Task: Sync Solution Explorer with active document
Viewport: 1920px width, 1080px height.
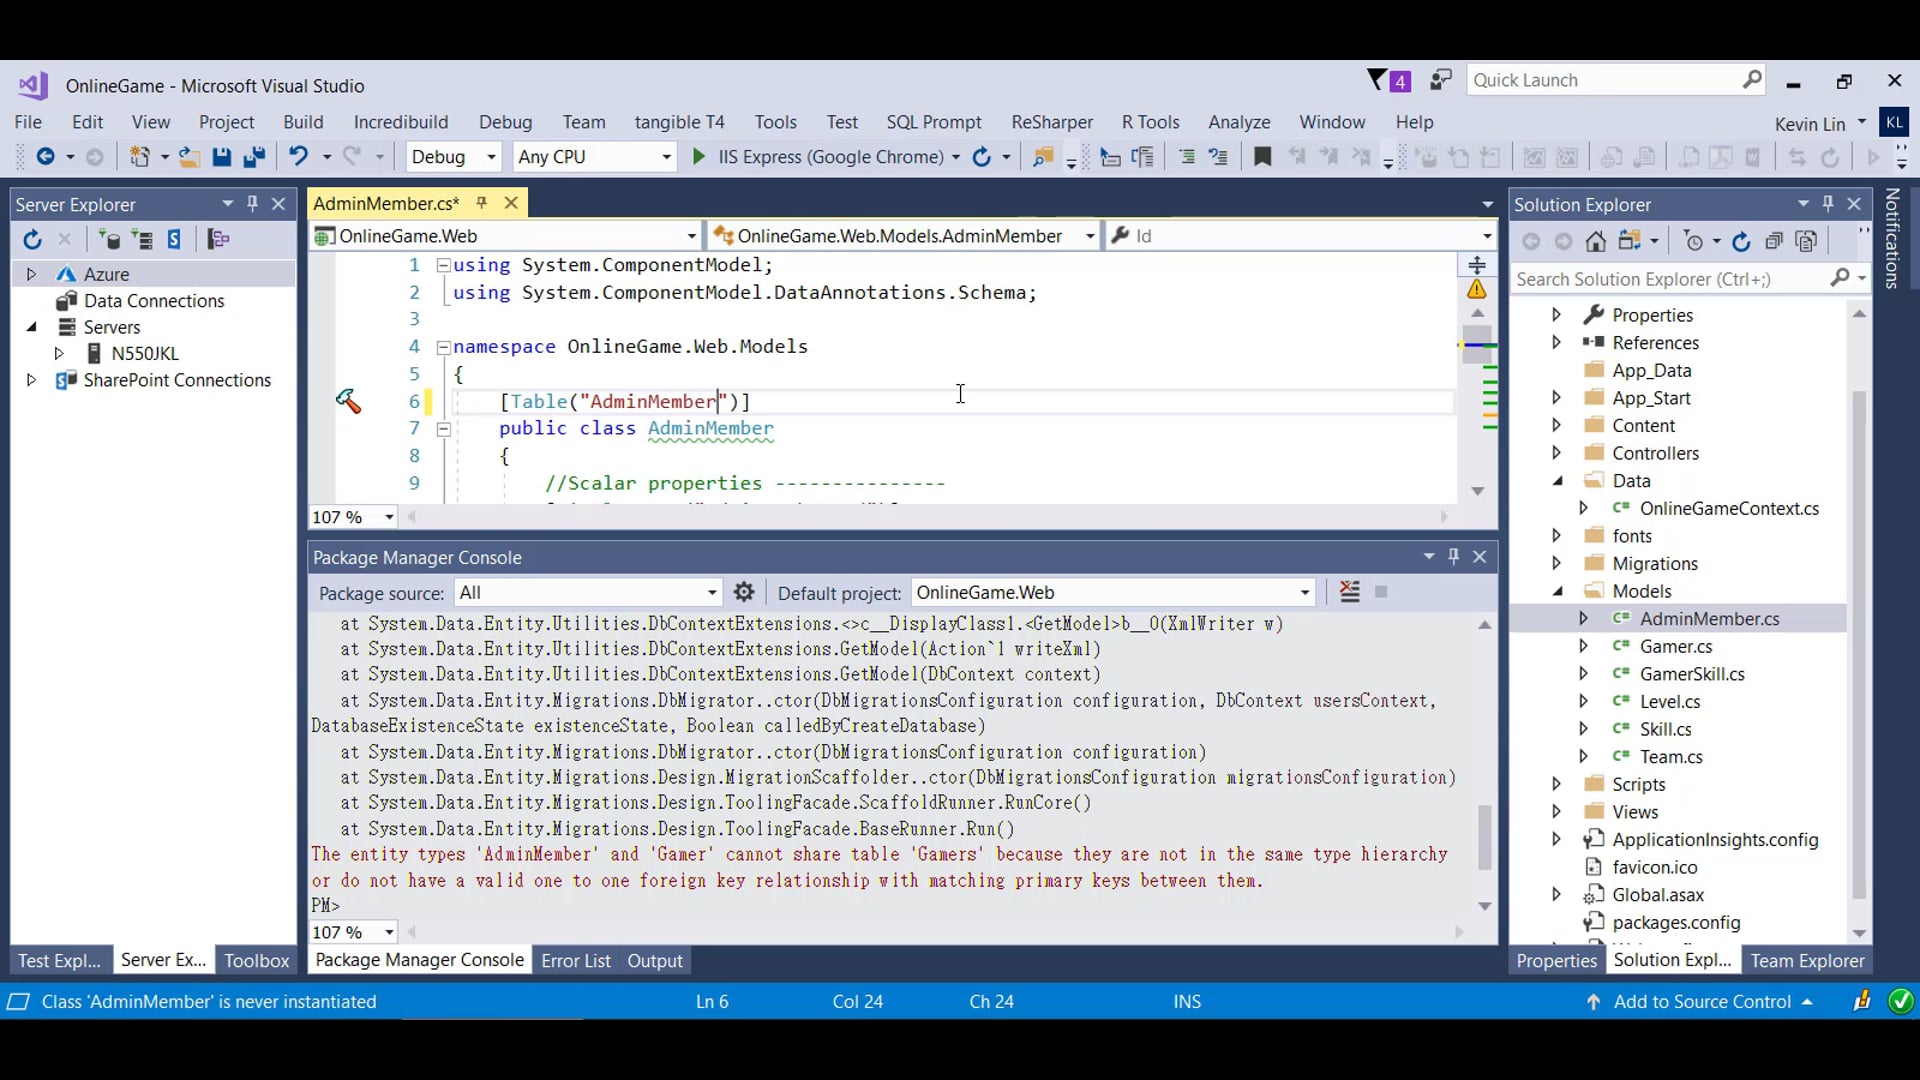Action: coord(1633,241)
